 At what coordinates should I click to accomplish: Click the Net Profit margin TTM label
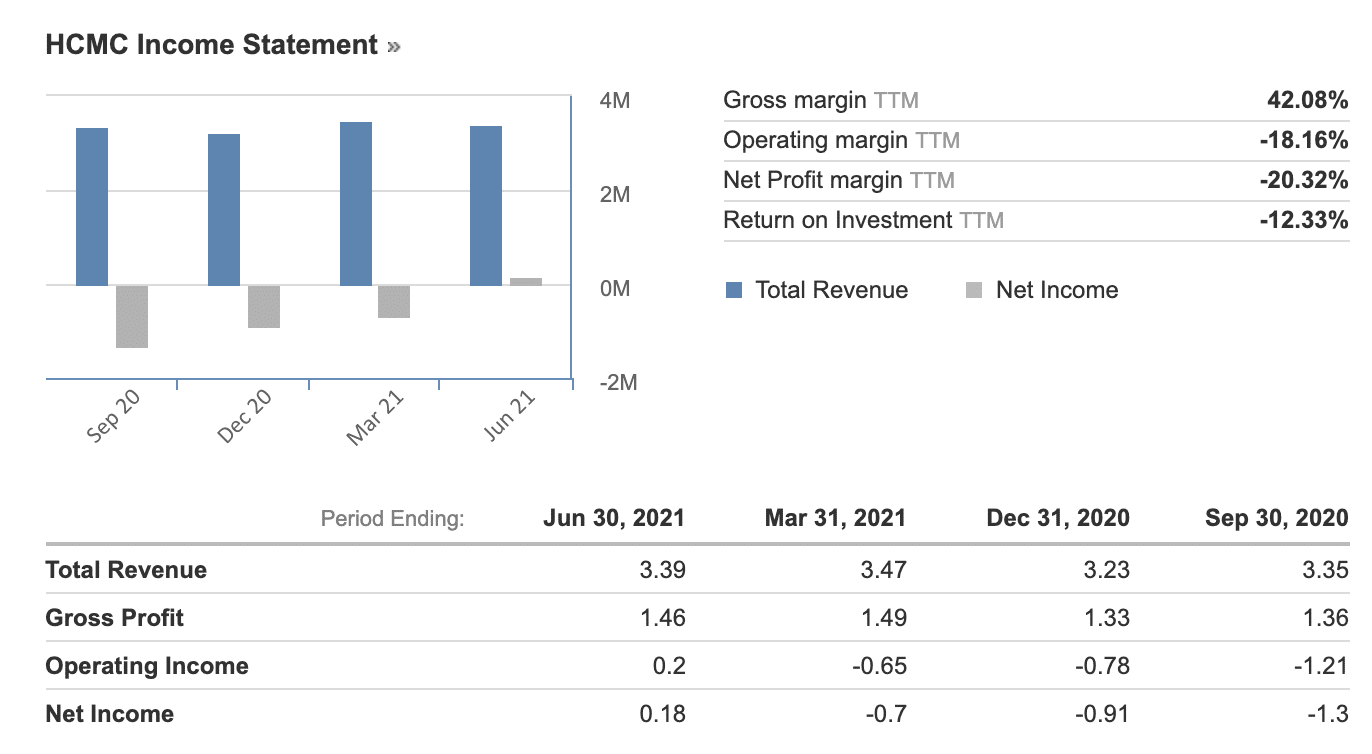(839, 180)
